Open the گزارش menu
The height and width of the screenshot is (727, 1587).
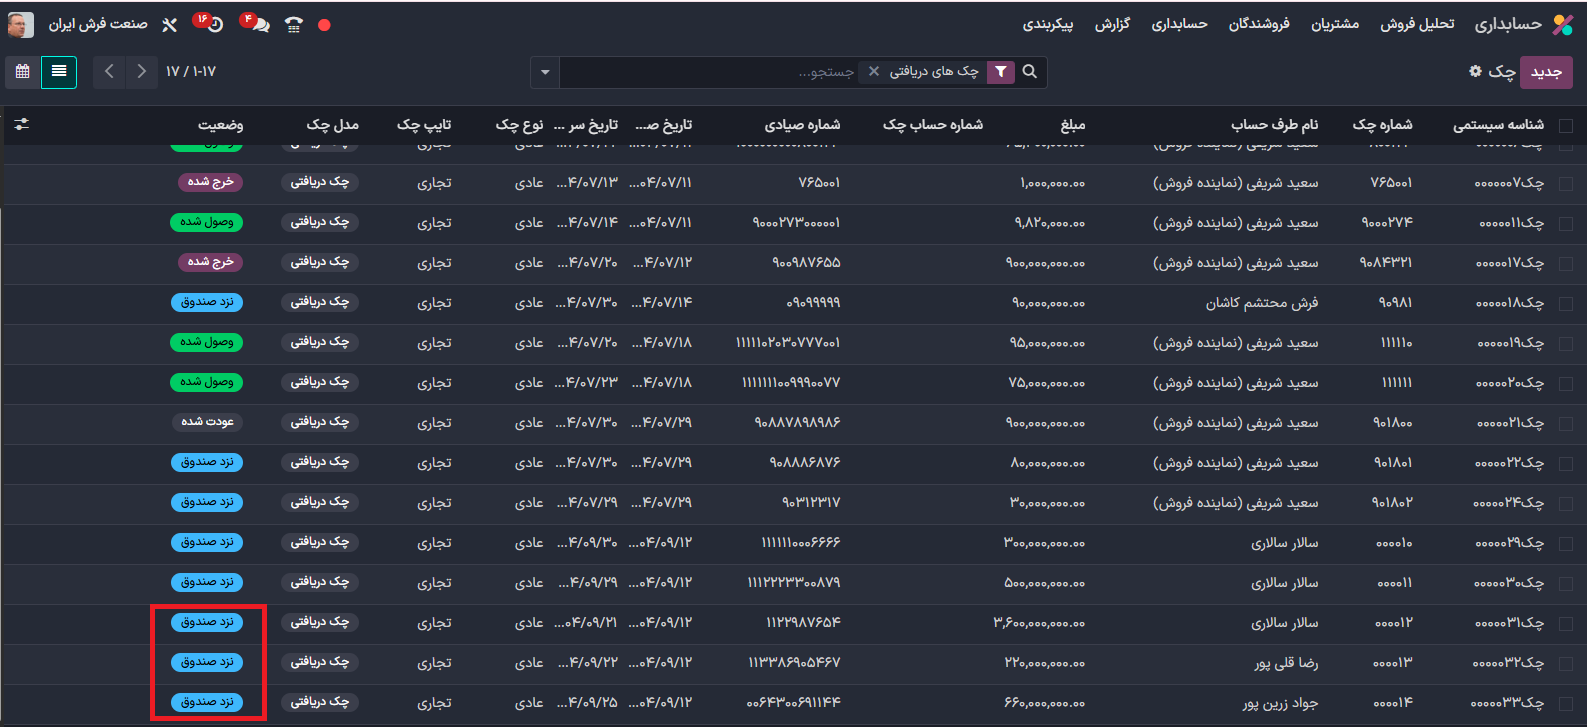click(x=1112, y=24)
